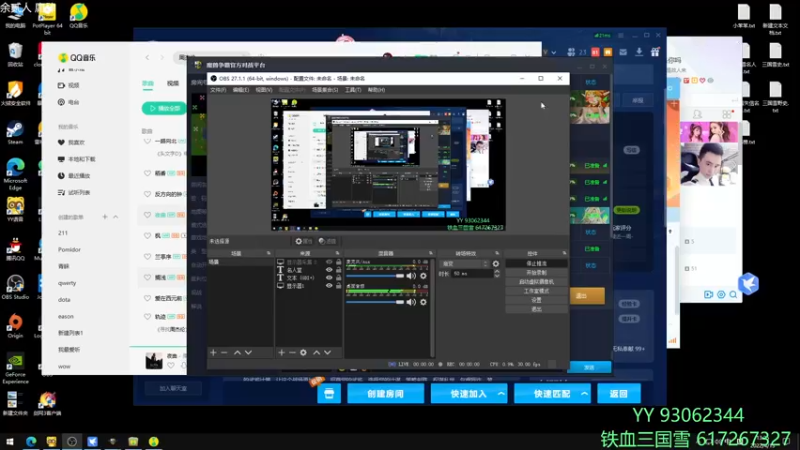Click contacts icon tab in QQ window
800x450 pixels.
coord(697,114)
